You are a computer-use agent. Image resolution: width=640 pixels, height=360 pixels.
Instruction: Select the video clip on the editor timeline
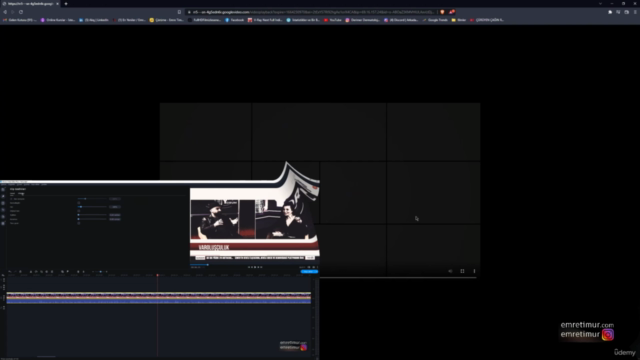click(x=158, y=298)
